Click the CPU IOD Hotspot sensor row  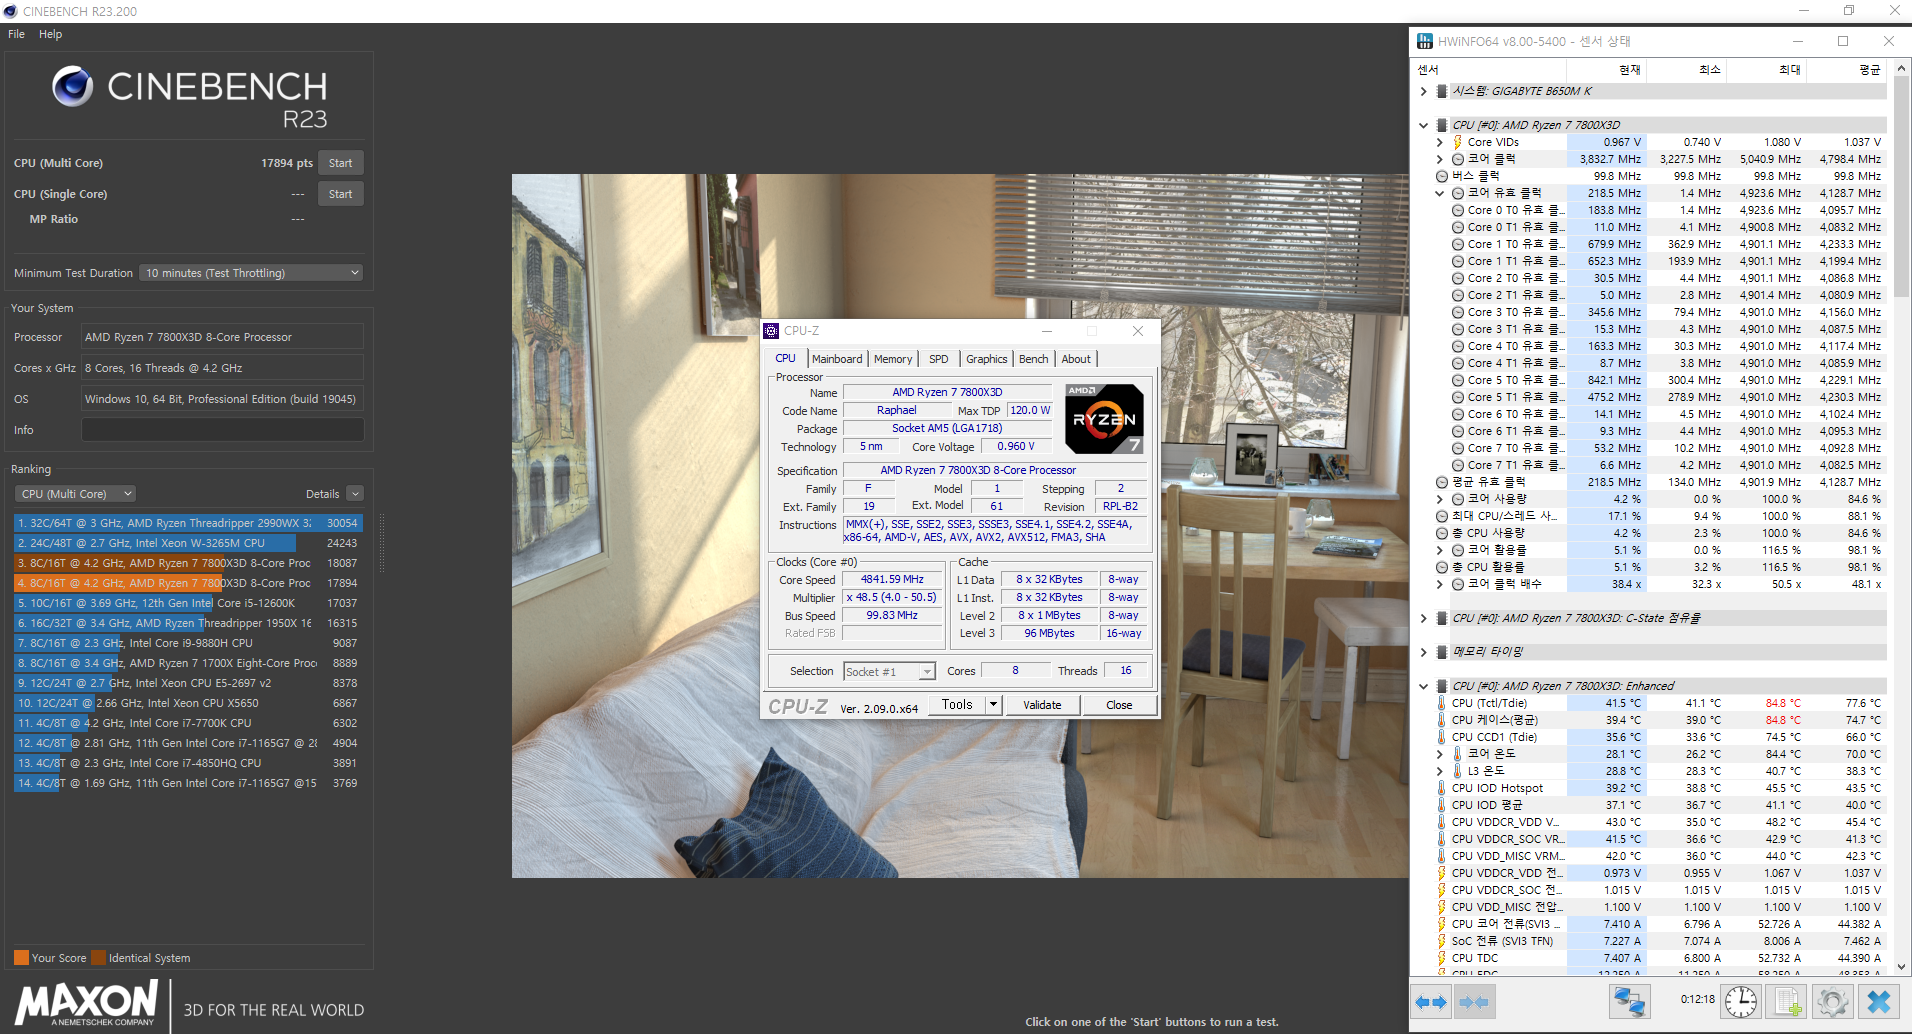(1660, 788)
